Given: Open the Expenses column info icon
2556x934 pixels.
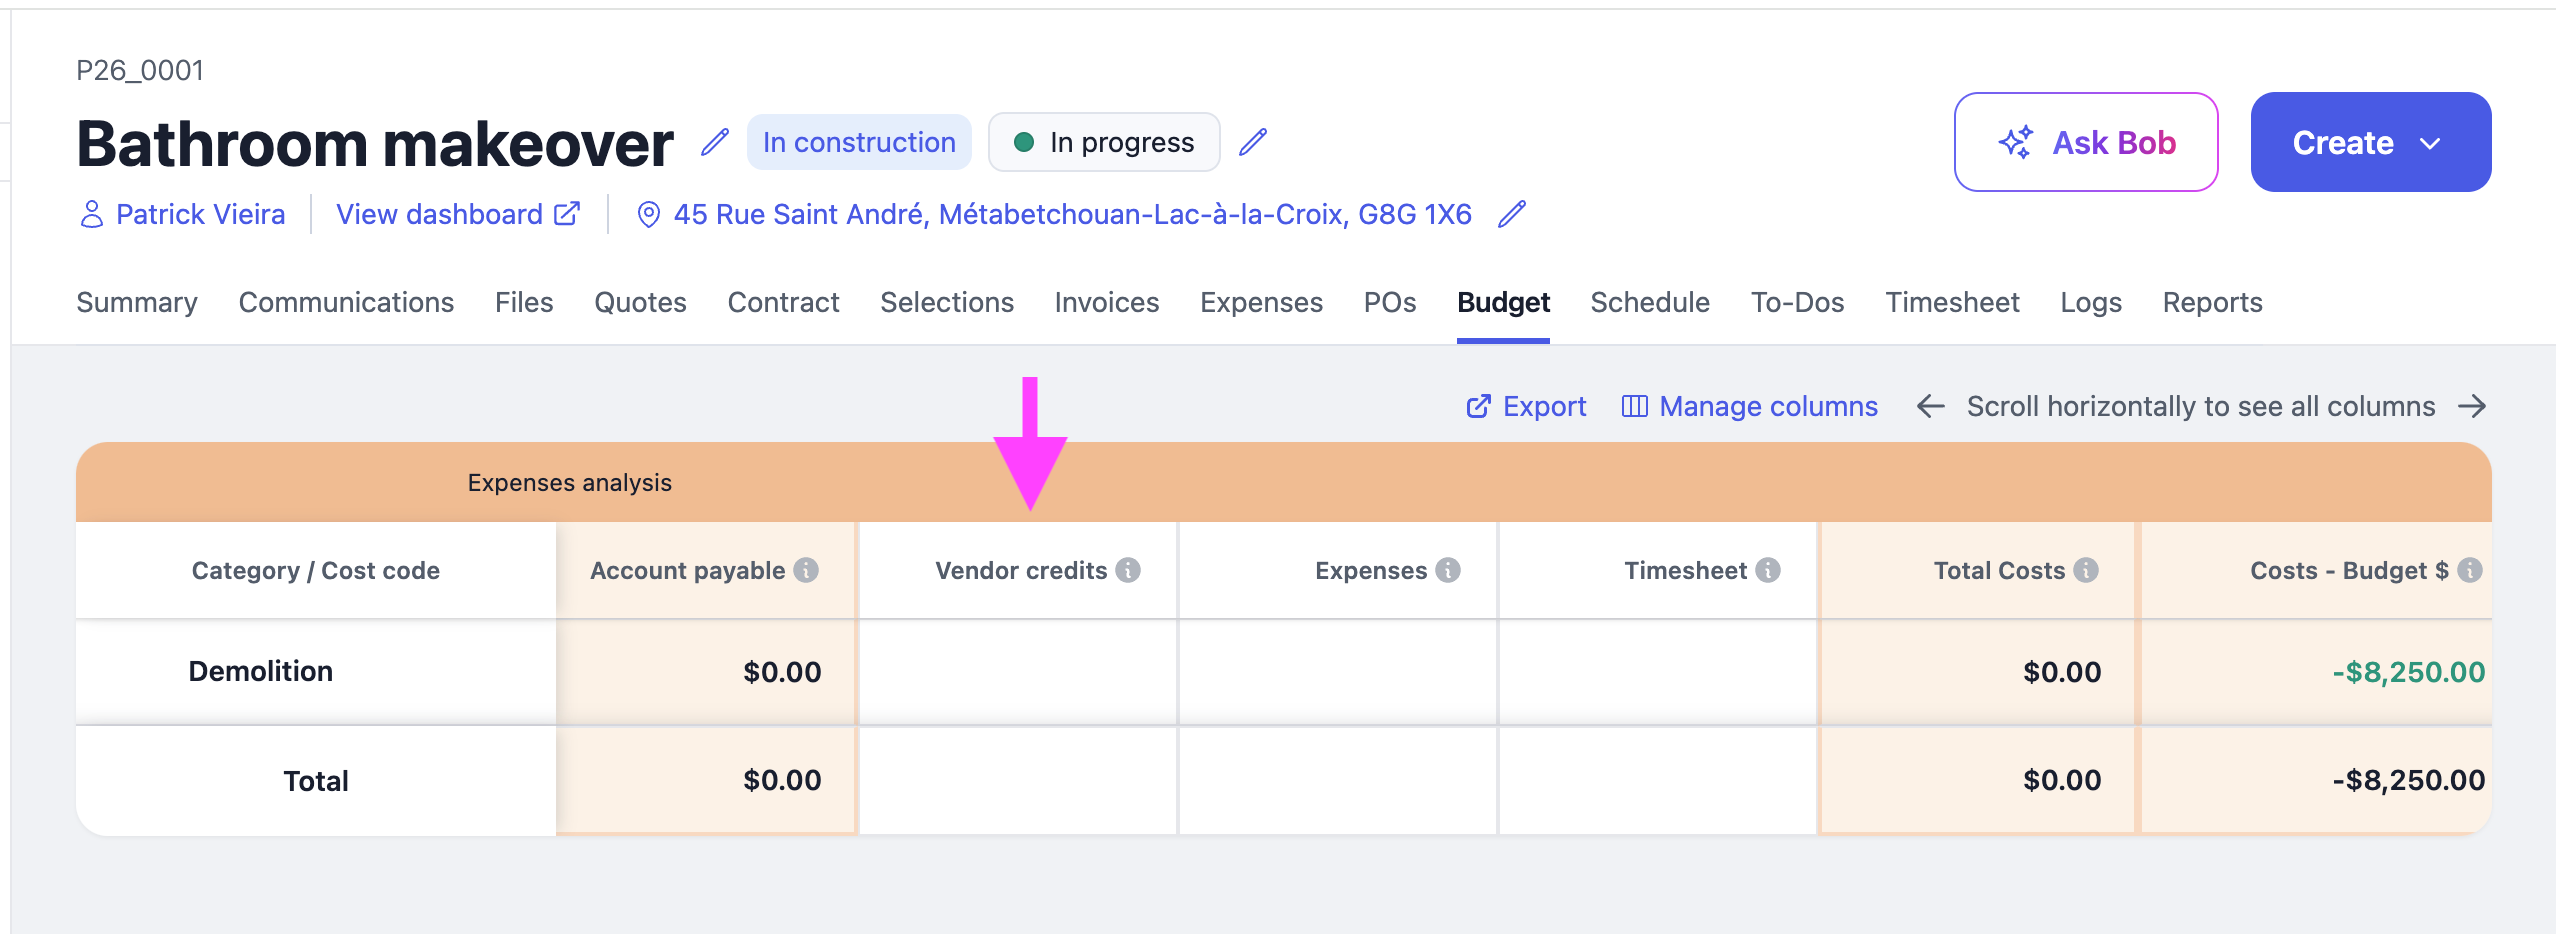Looking at the screenshot, I should pos(1448,570).
